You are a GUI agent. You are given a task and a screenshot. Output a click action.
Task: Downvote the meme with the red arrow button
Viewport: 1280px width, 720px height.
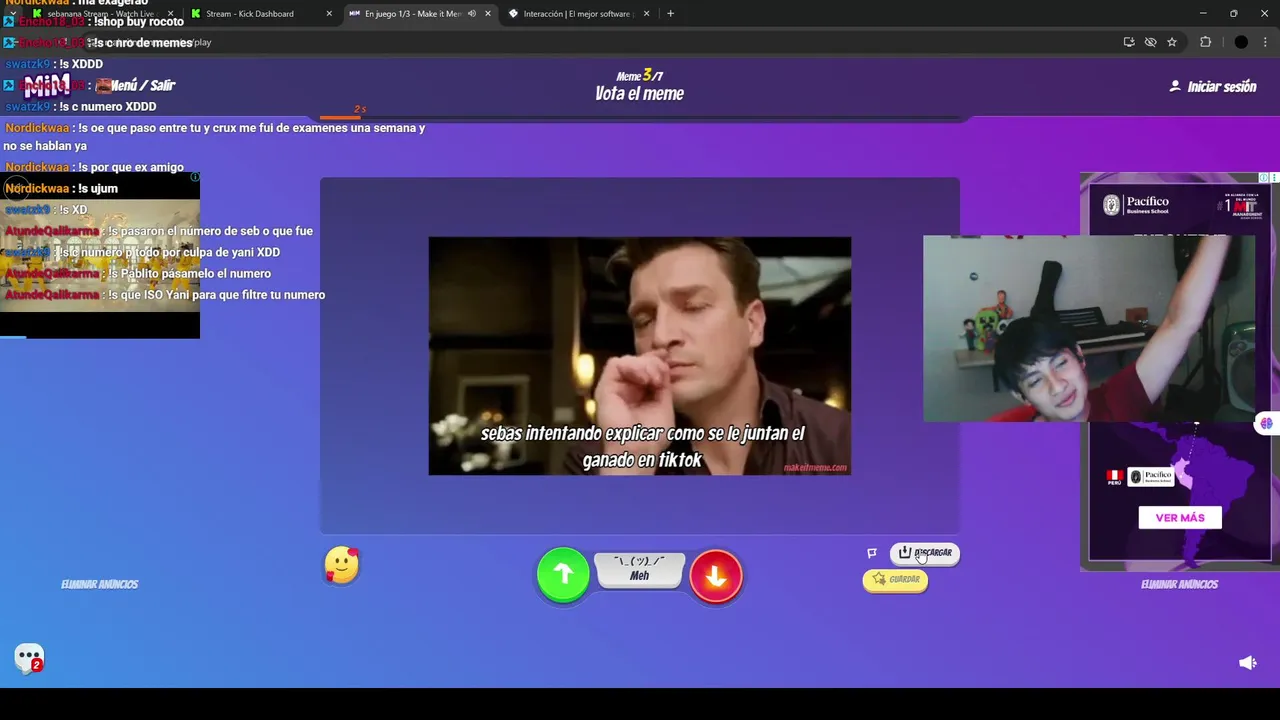716,575
